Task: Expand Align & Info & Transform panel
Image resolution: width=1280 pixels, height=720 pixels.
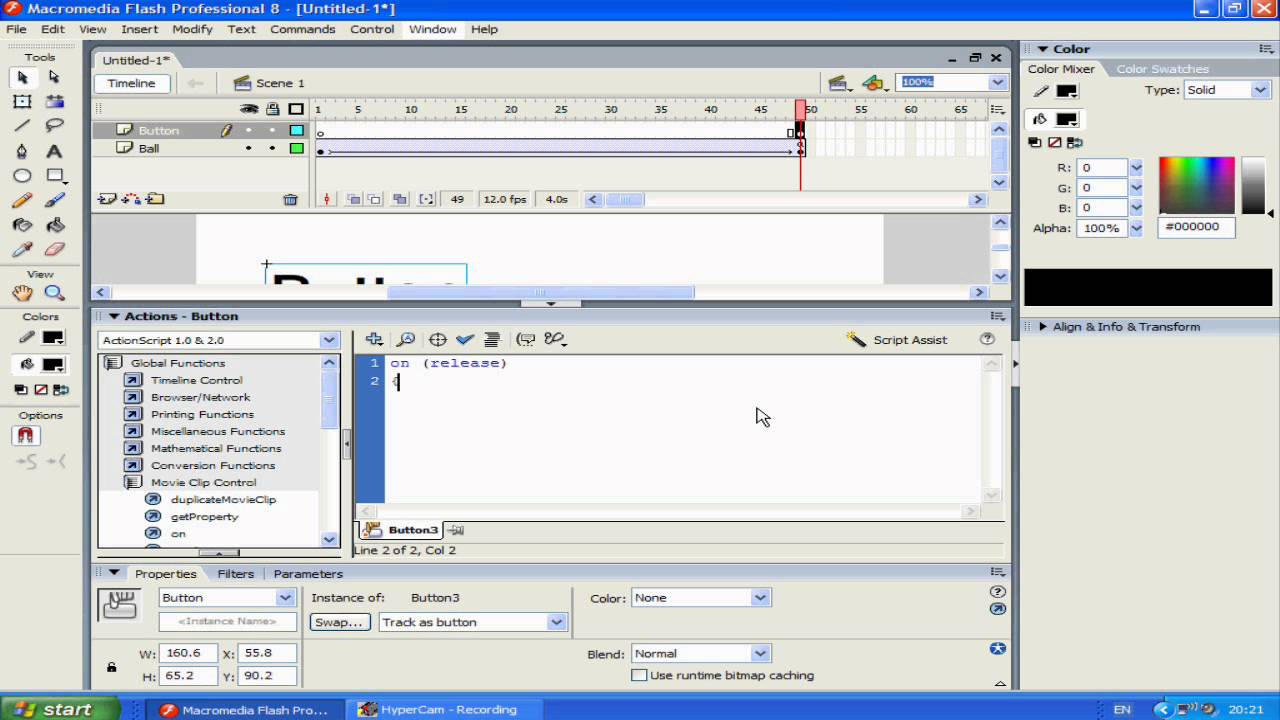Action: pos(1043,326)
